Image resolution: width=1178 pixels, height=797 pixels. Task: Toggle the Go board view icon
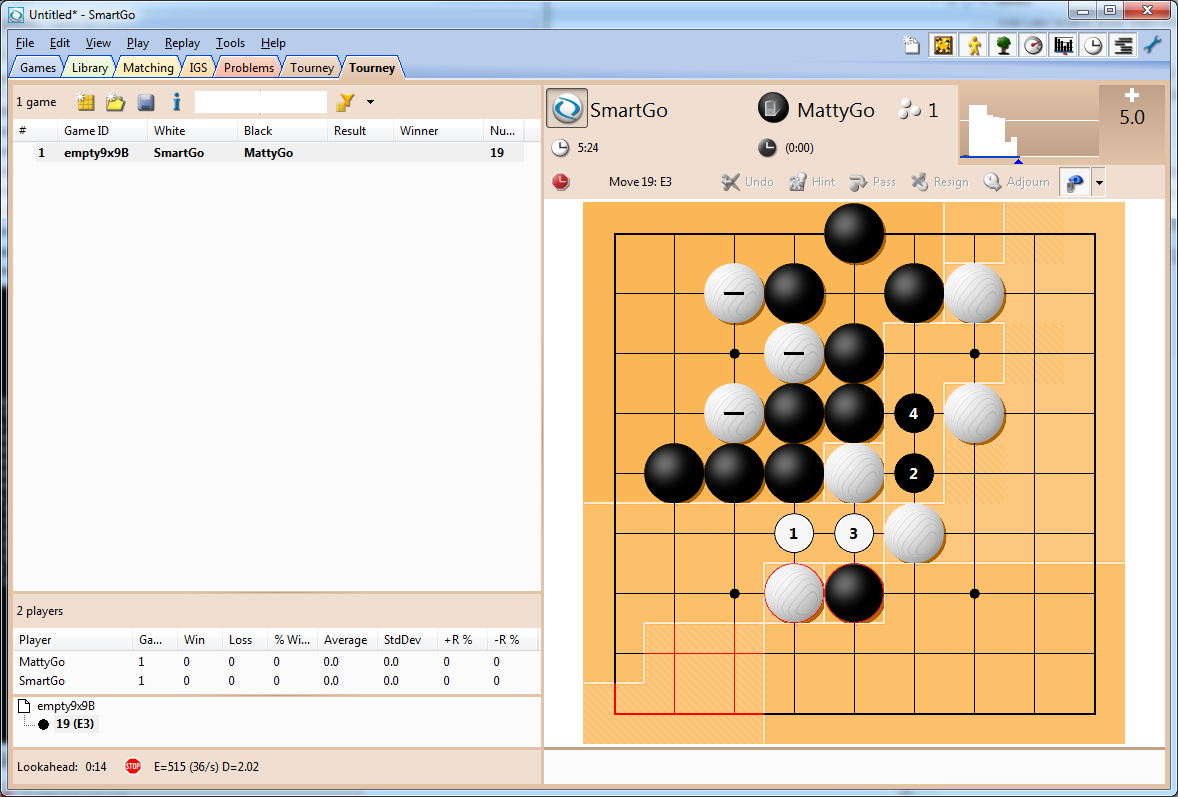click(x=944, y=45)
